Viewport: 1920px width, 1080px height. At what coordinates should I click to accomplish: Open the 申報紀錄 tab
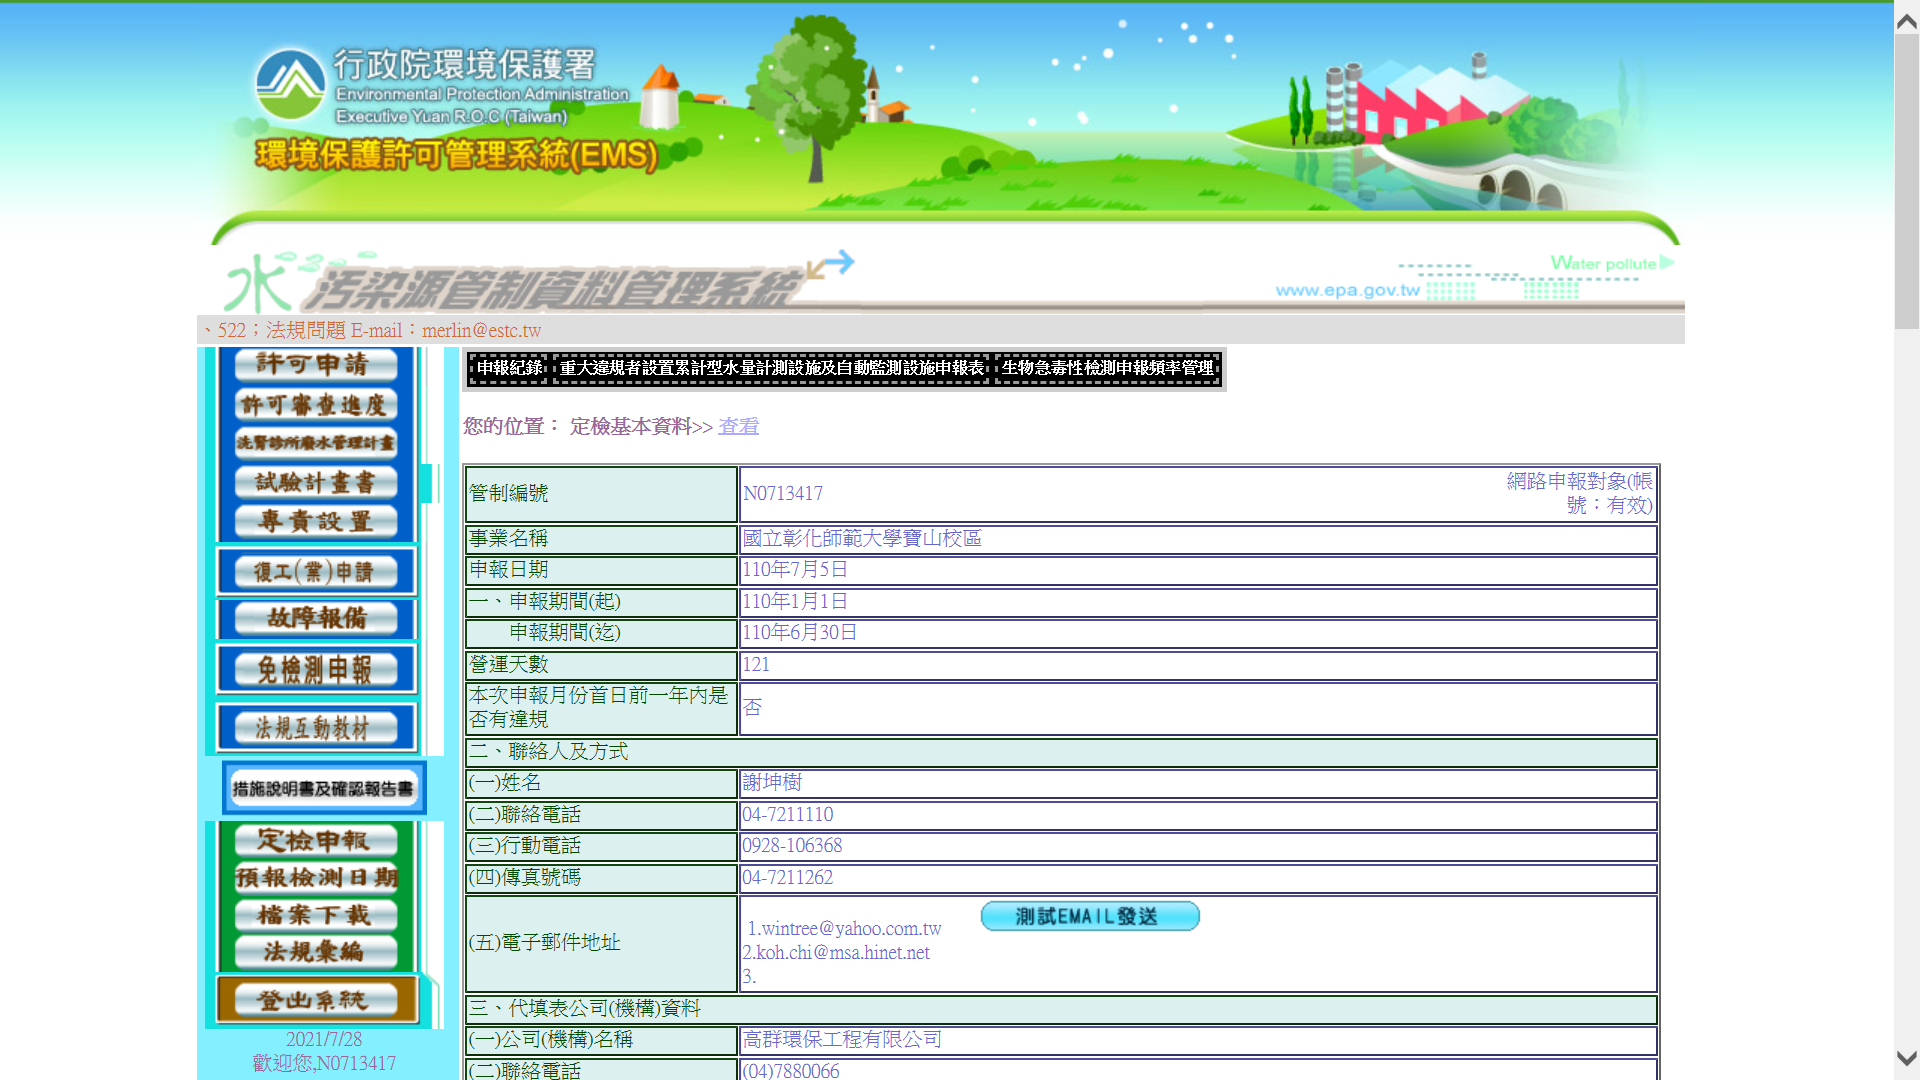pyautogui.click(x=509, y=368)
